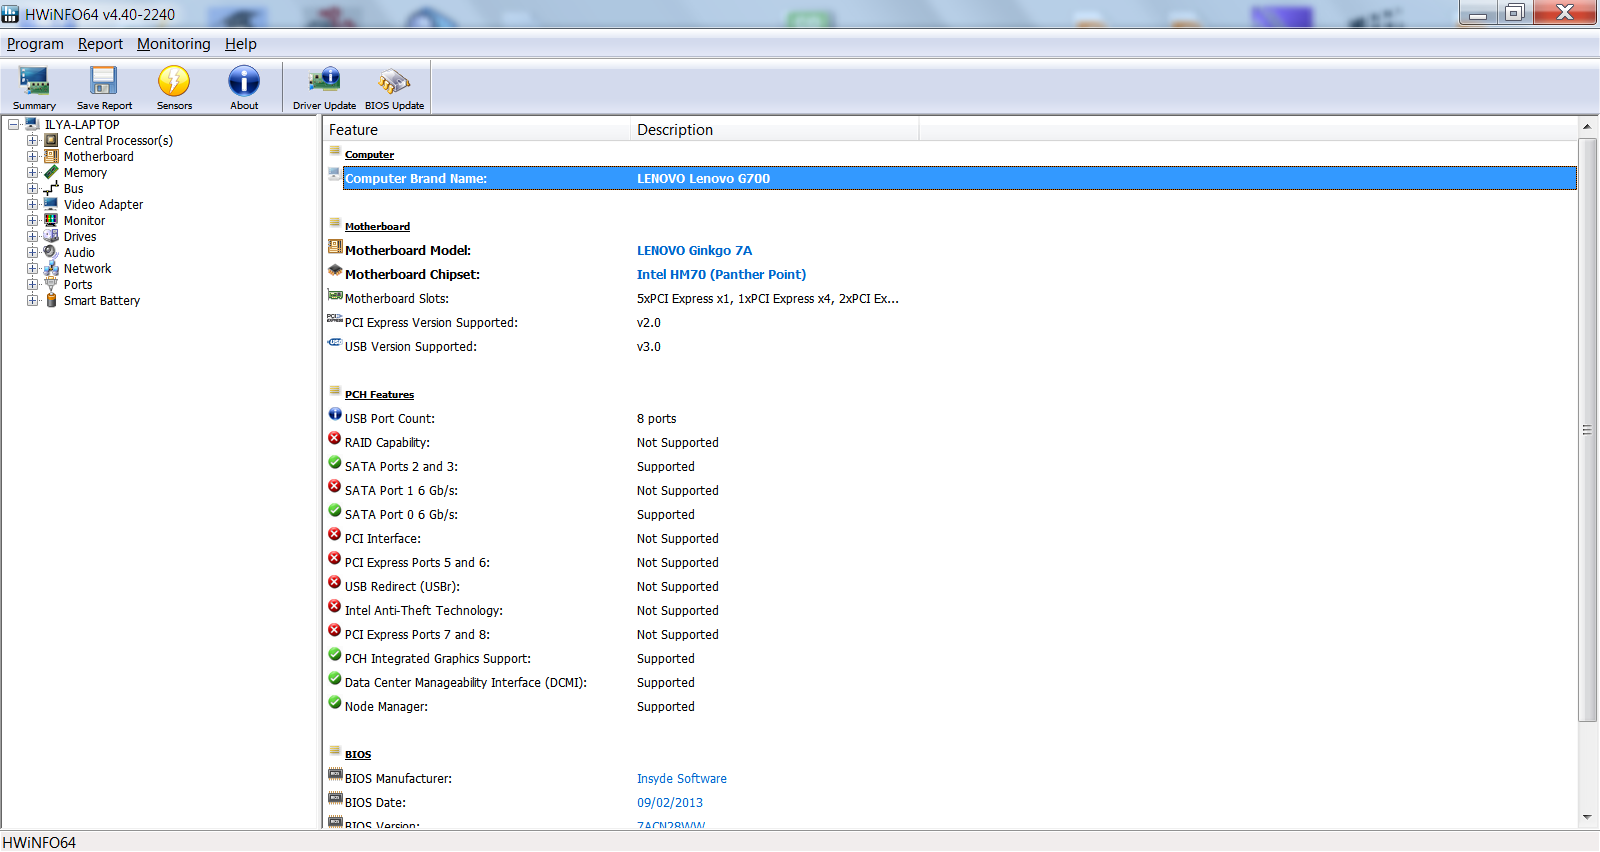Click the vertical scrollbar thumb
The image size is (1600, 852).
coord(1587,430)
